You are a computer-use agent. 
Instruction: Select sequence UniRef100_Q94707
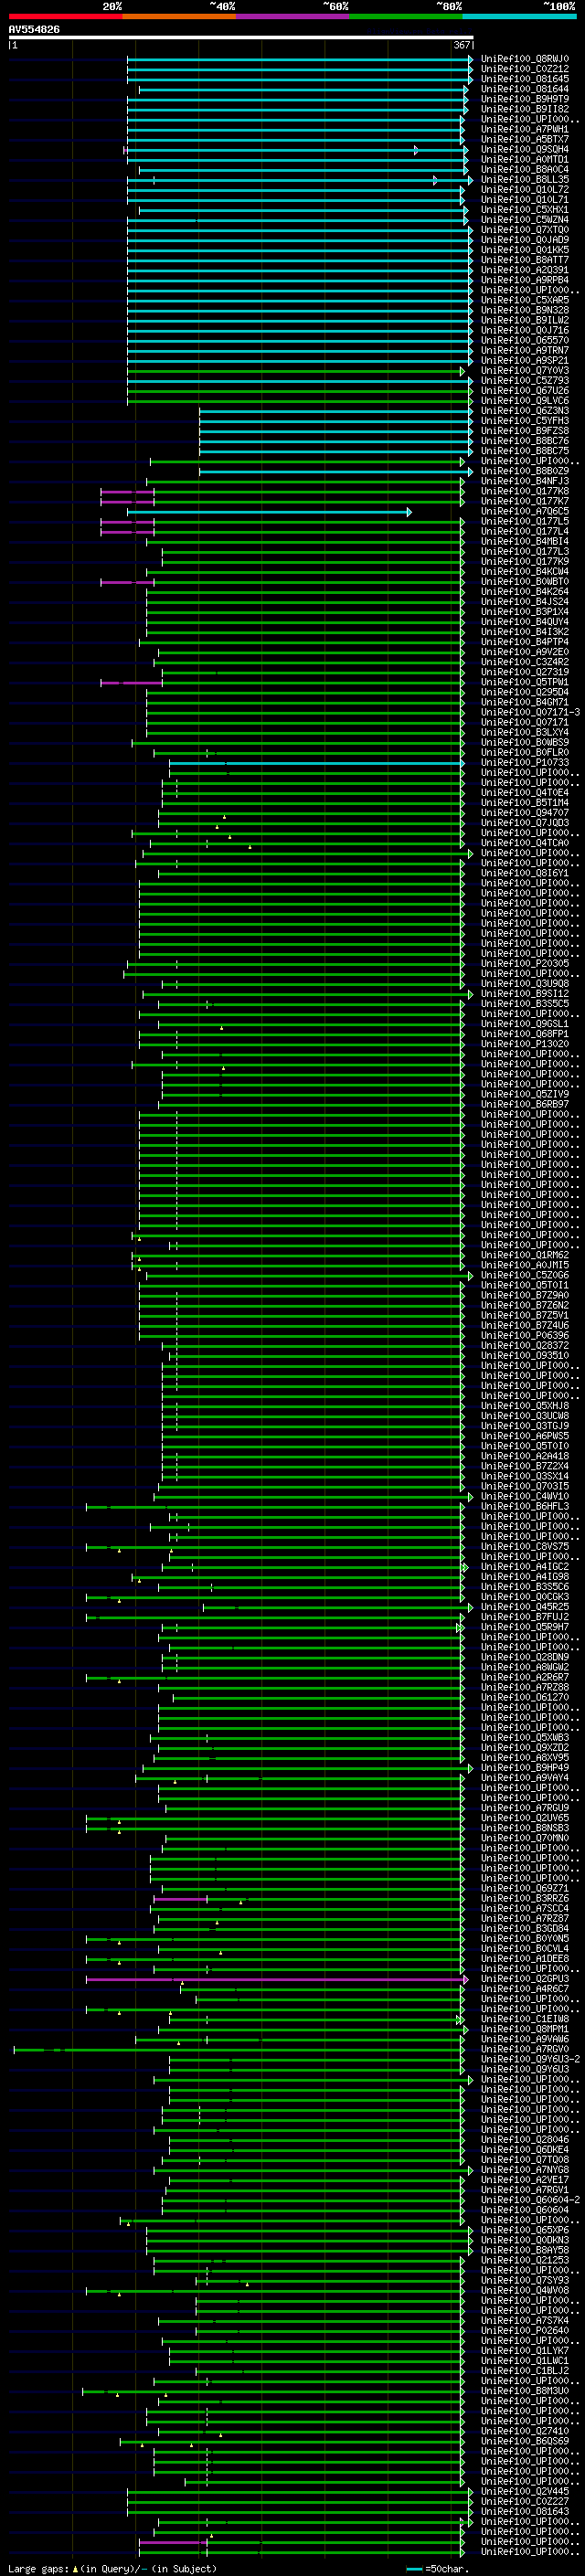point(524,813)
